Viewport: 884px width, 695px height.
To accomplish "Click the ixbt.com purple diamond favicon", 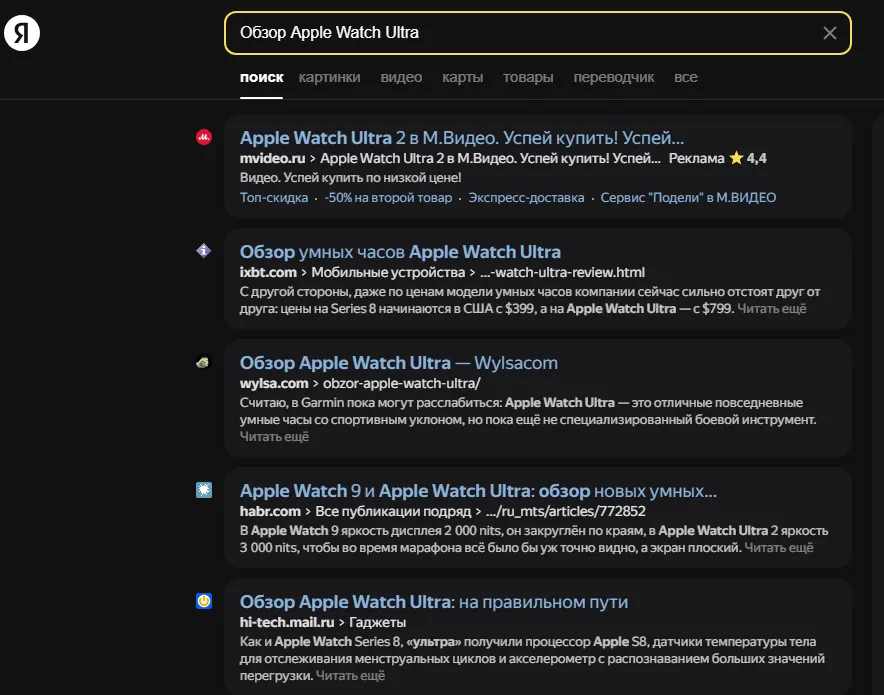I will point(204,251).
